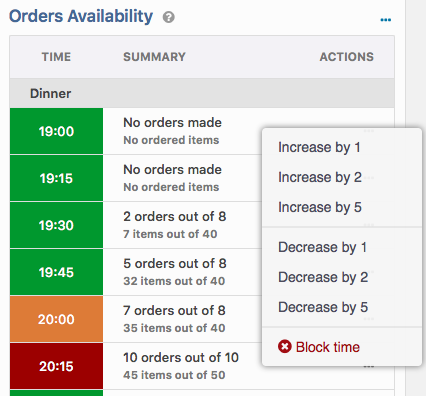
Task: Open actions ellipsis for the 20:15 row
Action: pos(369,367)
